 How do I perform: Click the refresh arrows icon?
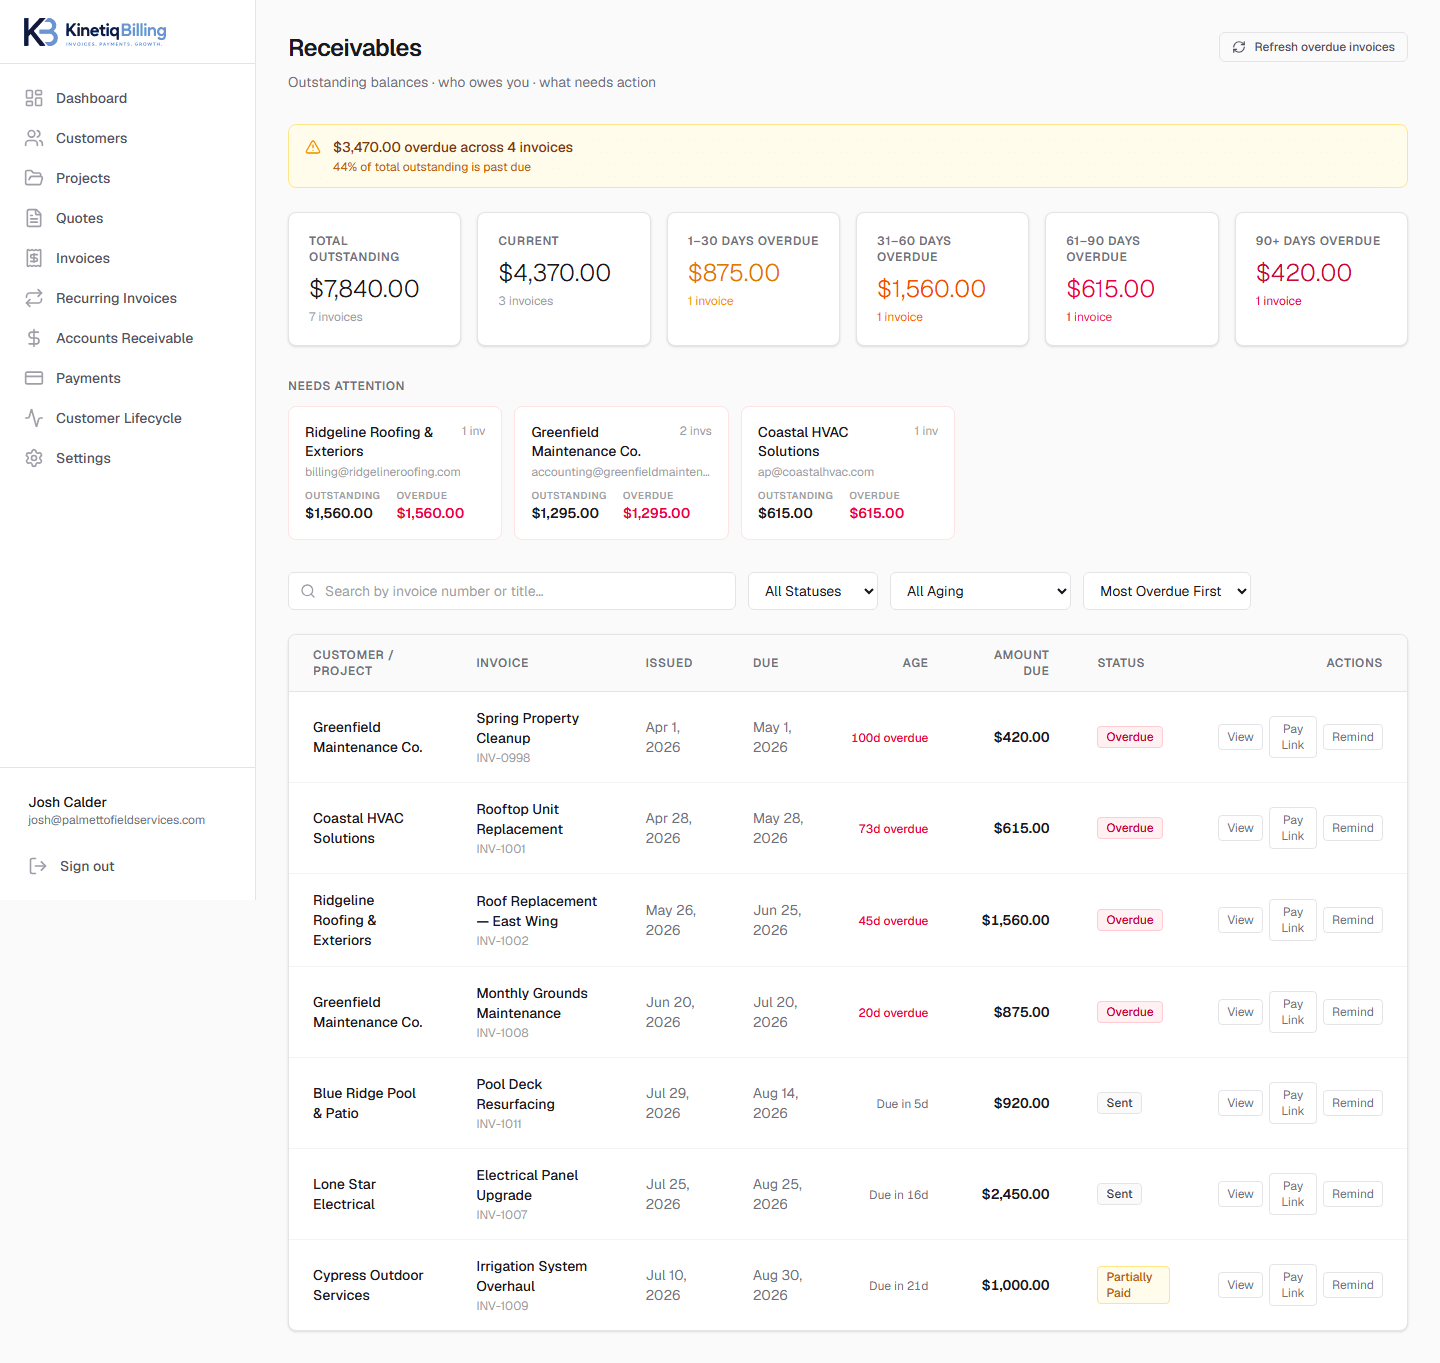tap(1239, 47)
